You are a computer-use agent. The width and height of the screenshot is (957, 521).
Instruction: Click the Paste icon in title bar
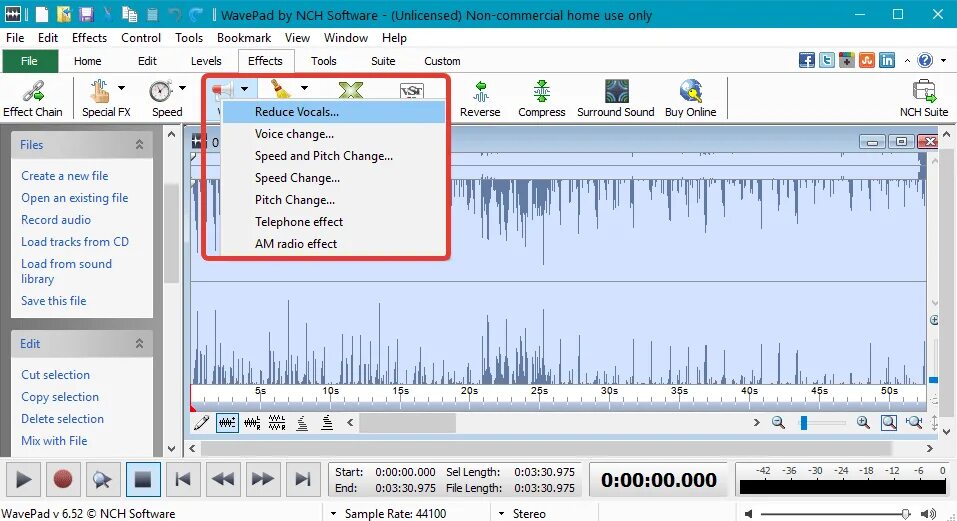point(153,14)
